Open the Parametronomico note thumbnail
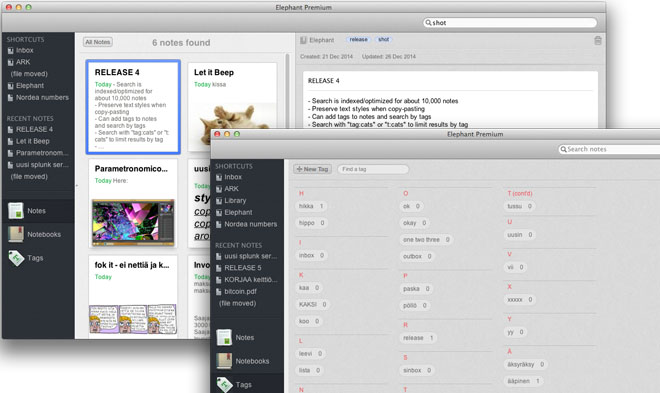 [x=133, y=223]
